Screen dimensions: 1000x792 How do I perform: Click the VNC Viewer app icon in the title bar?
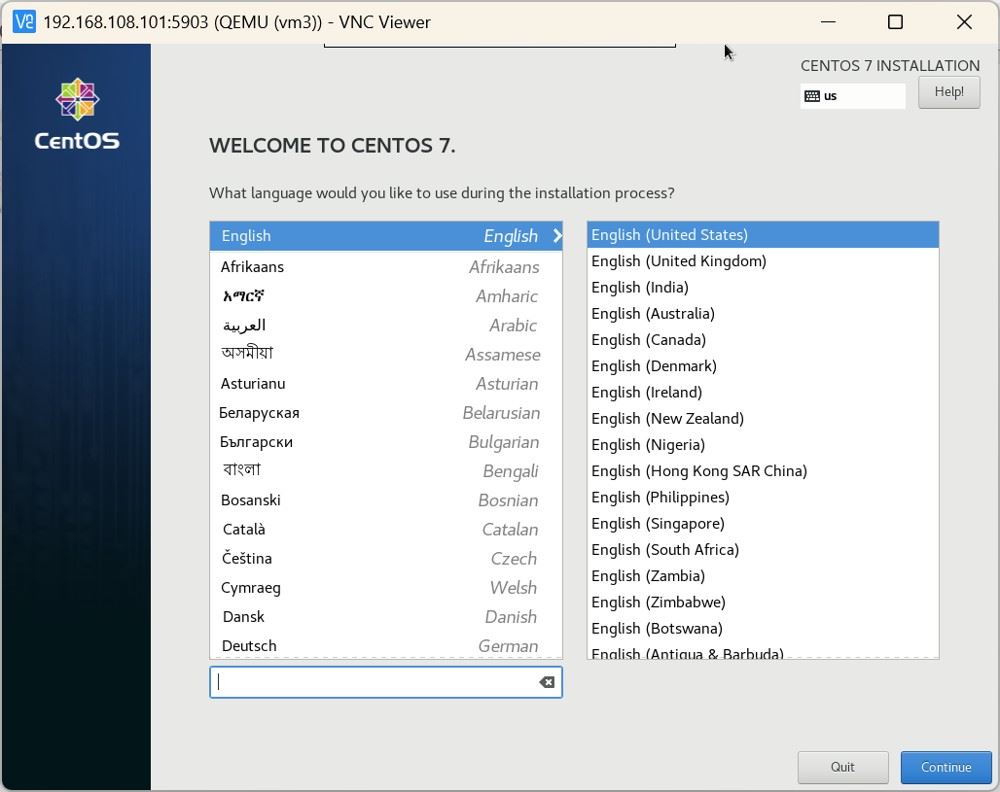pyautogui.click(x=24, y=22)
